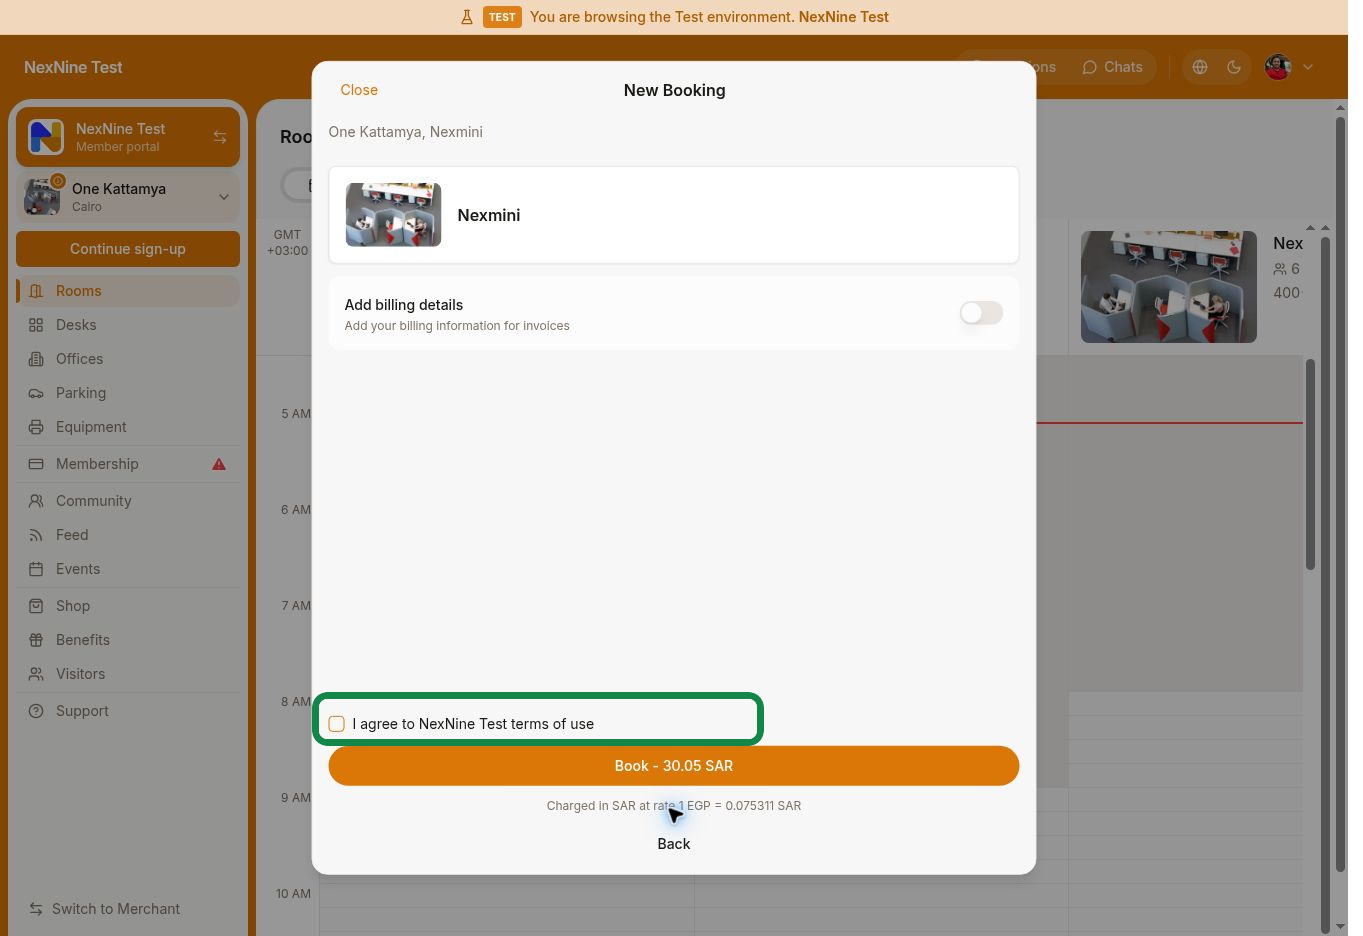Toggle dark mode with the moon icon
The height and width of the screenshot is (936, 1363).
coord(1234,67)
